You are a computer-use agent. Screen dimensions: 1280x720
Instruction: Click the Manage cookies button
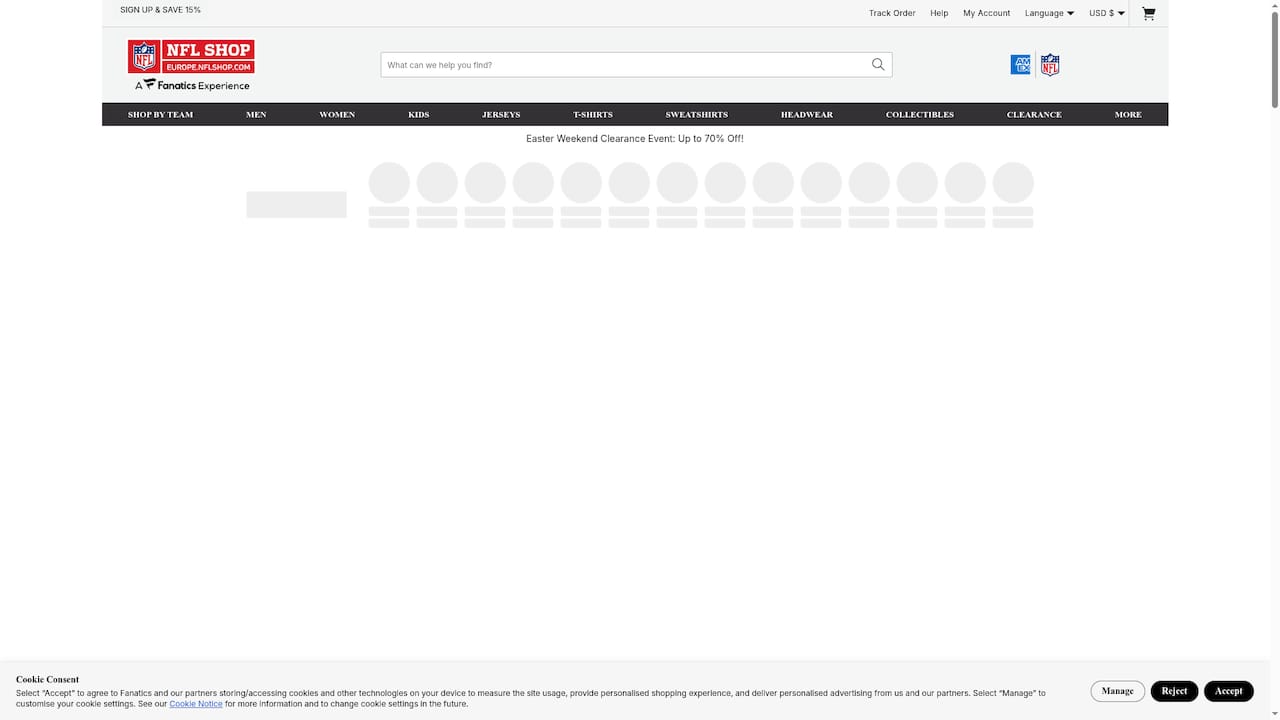pos(1118,691)
